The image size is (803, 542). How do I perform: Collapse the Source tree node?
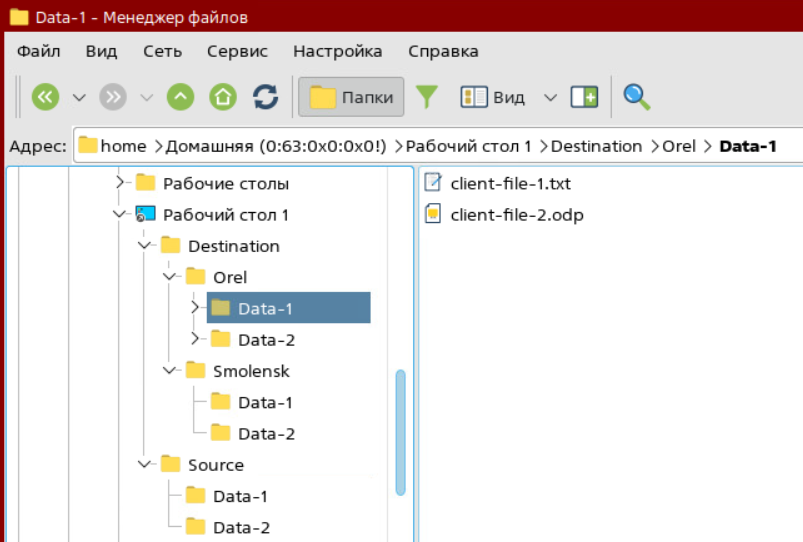pos(144,464)
